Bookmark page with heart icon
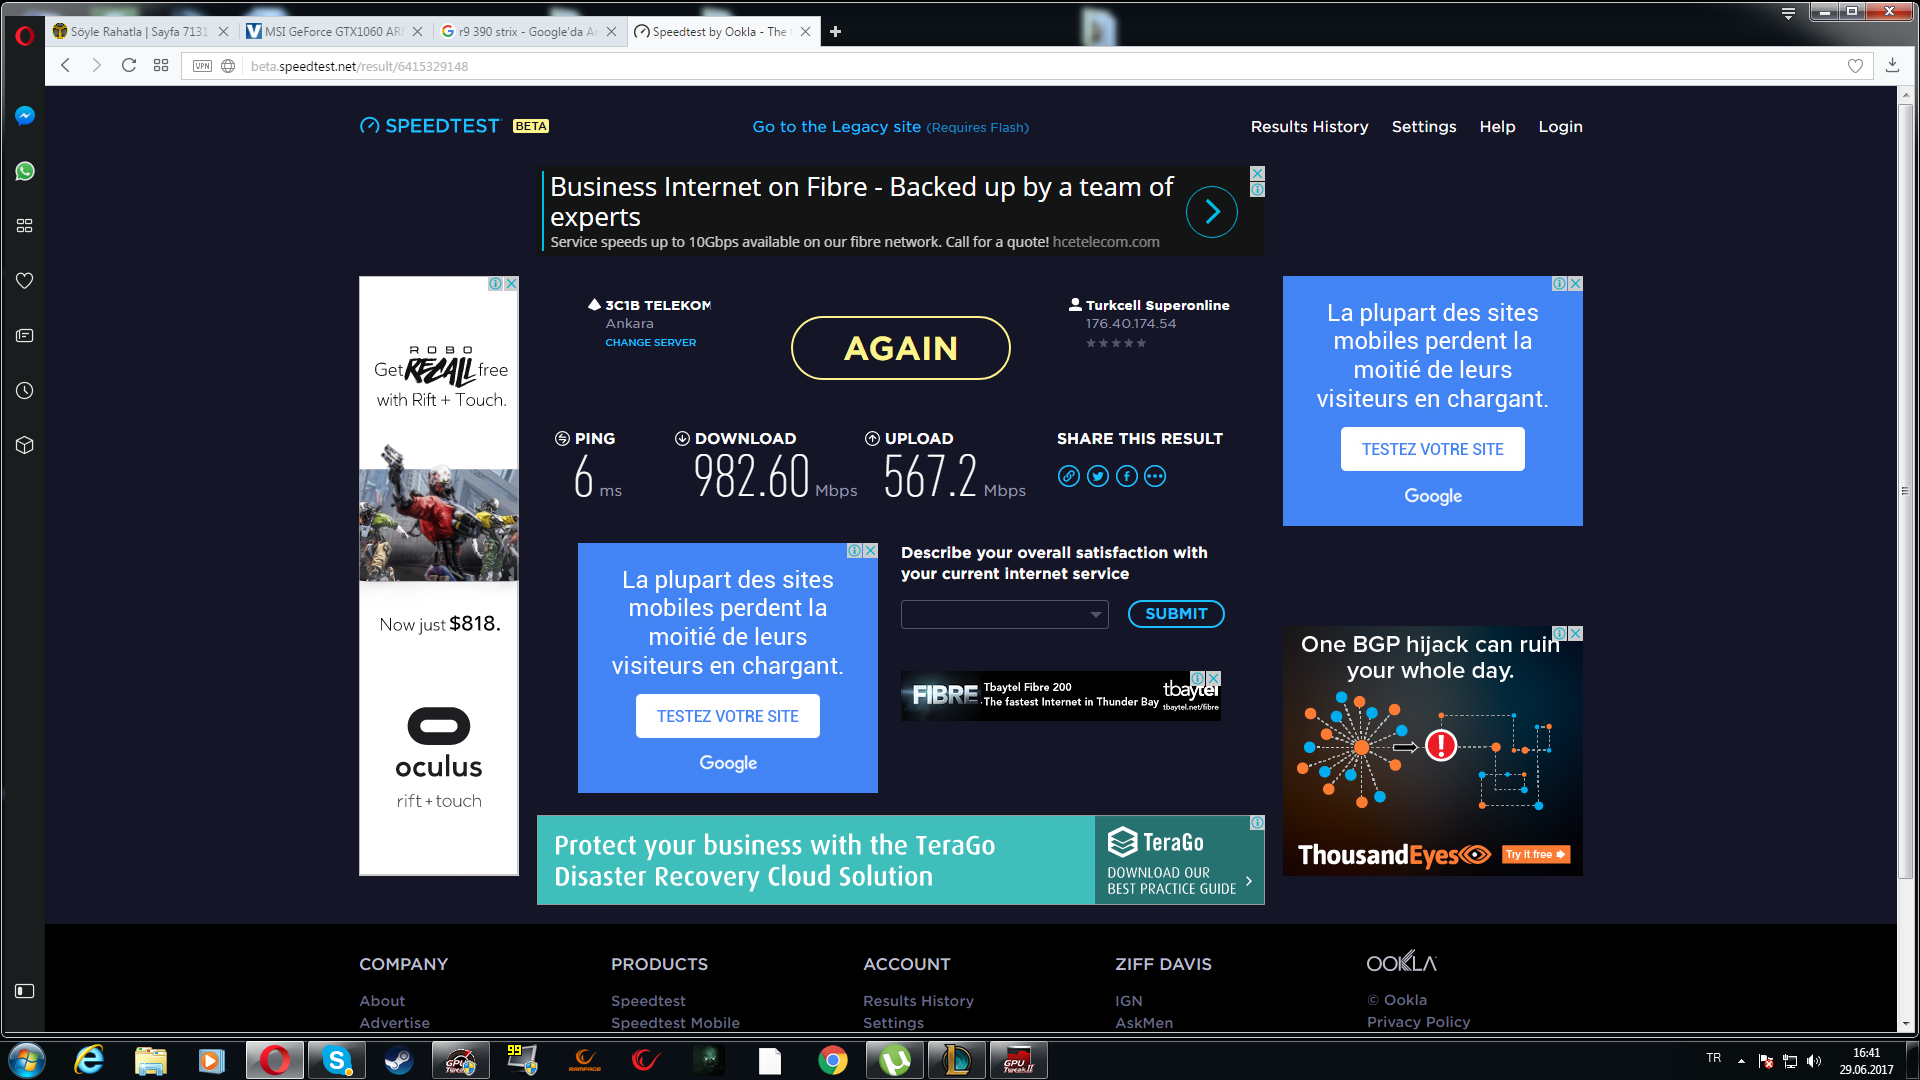The image size is (1920, 1080). (1855, 66)
